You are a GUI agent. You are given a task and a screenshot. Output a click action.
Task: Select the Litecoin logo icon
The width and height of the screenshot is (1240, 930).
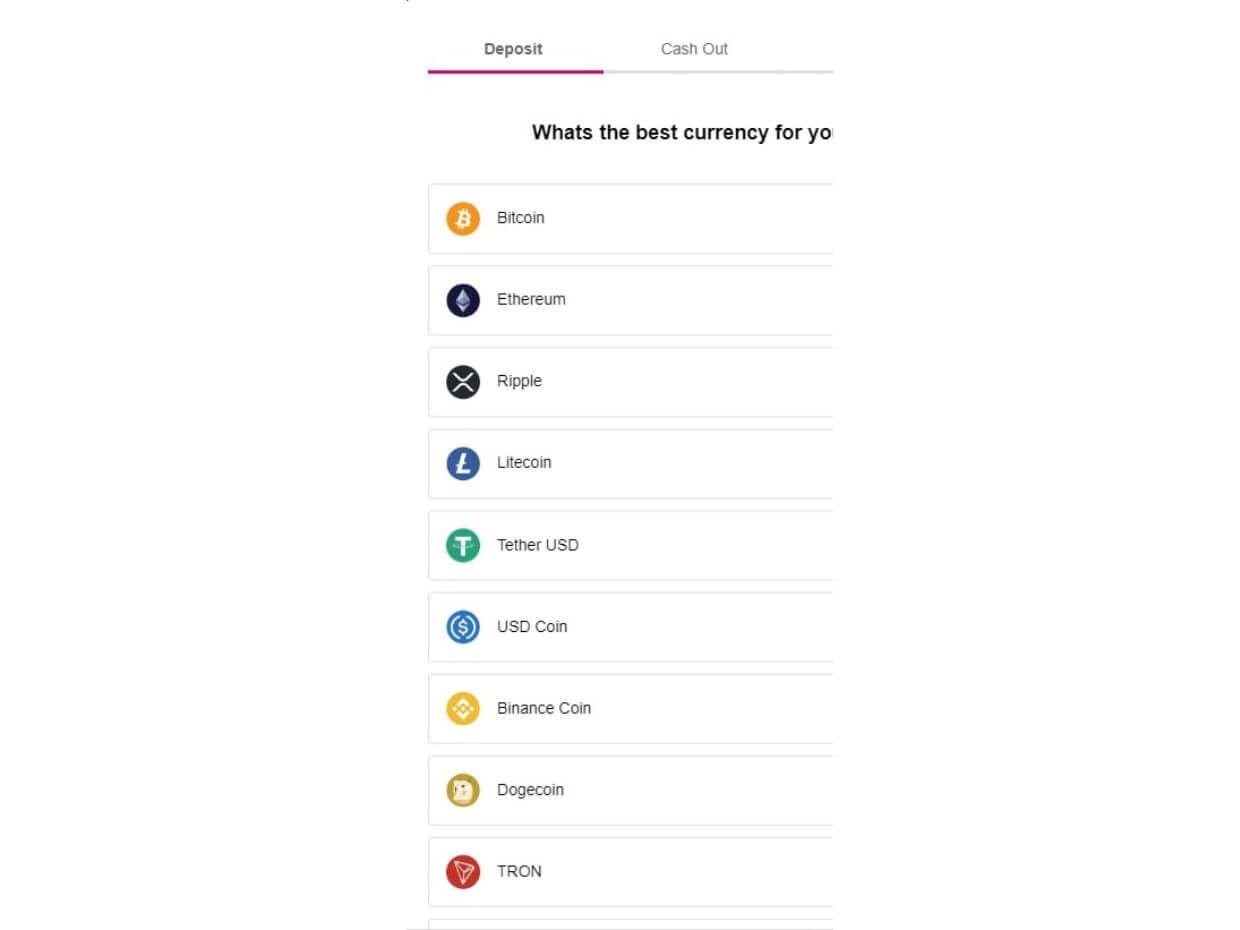462,463
